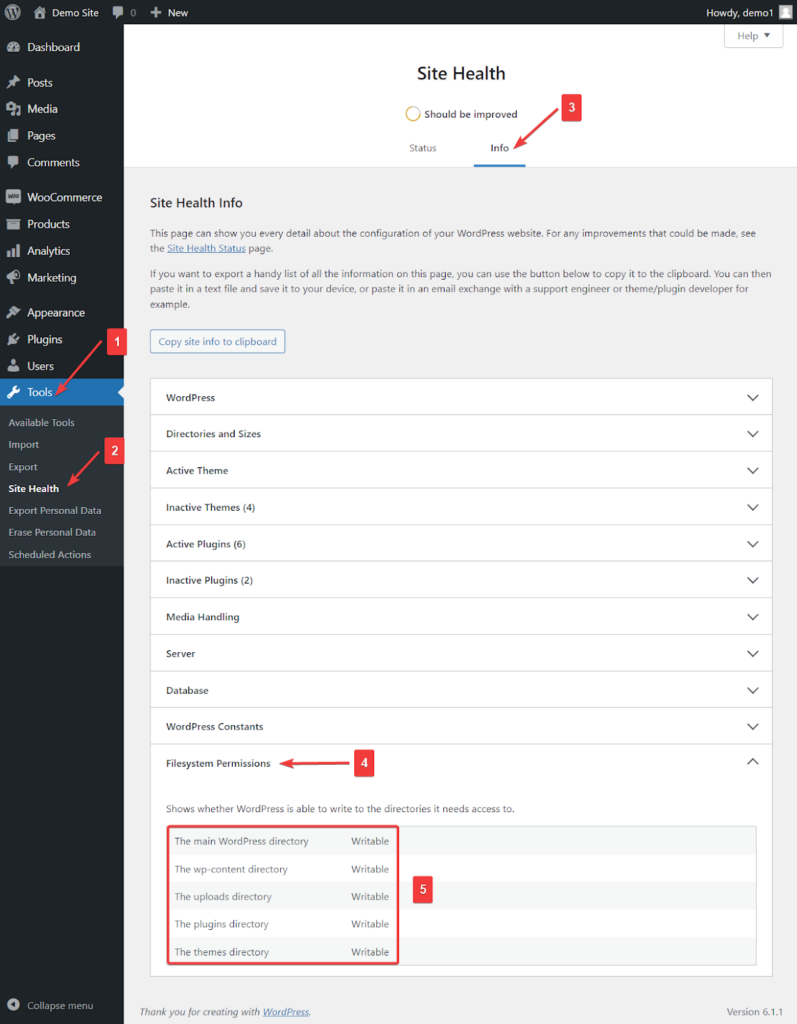
Task: Click the Users person icon
Action: coord(13,366)
